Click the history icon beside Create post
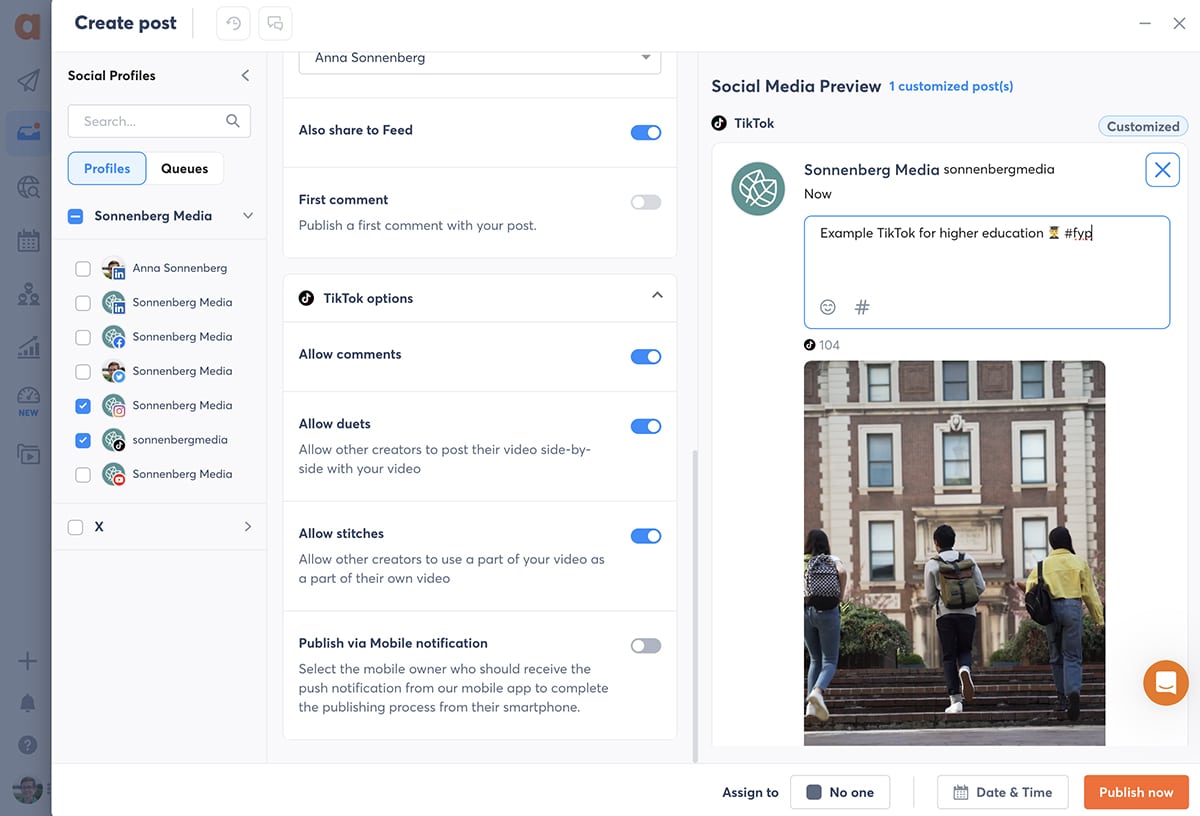1200x816 pixels. [x=233, y=24]
